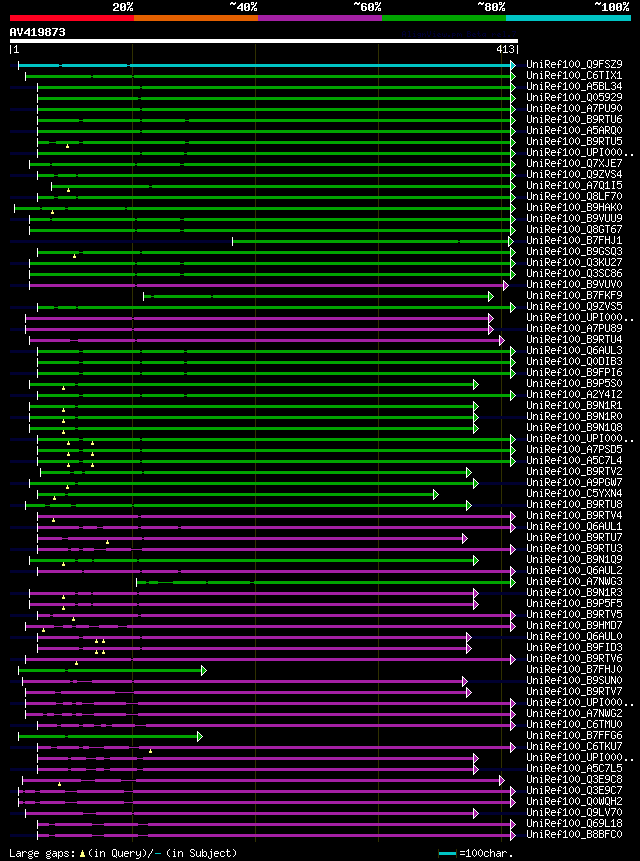The width and height of the screenshot is (640, 861).
Task: Click the green alignment bar for A7NWG3
Action: (325, 582)
